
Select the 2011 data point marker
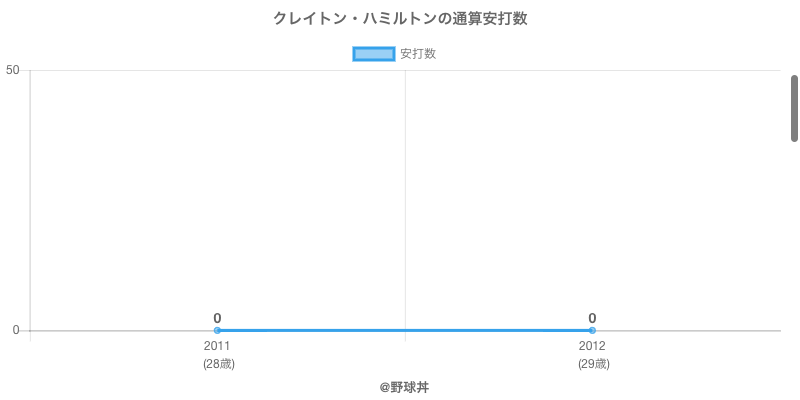(217, 330)
